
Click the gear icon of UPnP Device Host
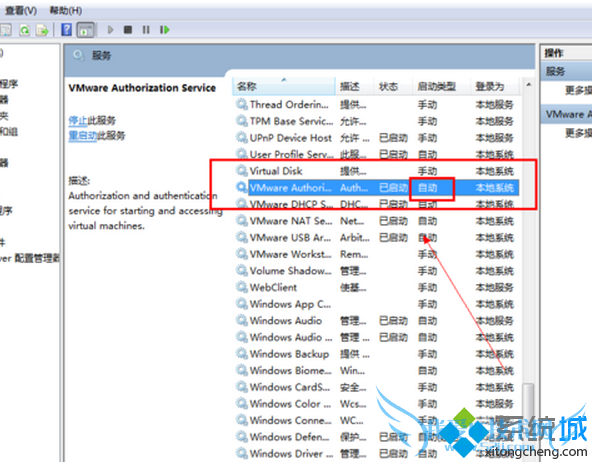(x=242, y=137)
